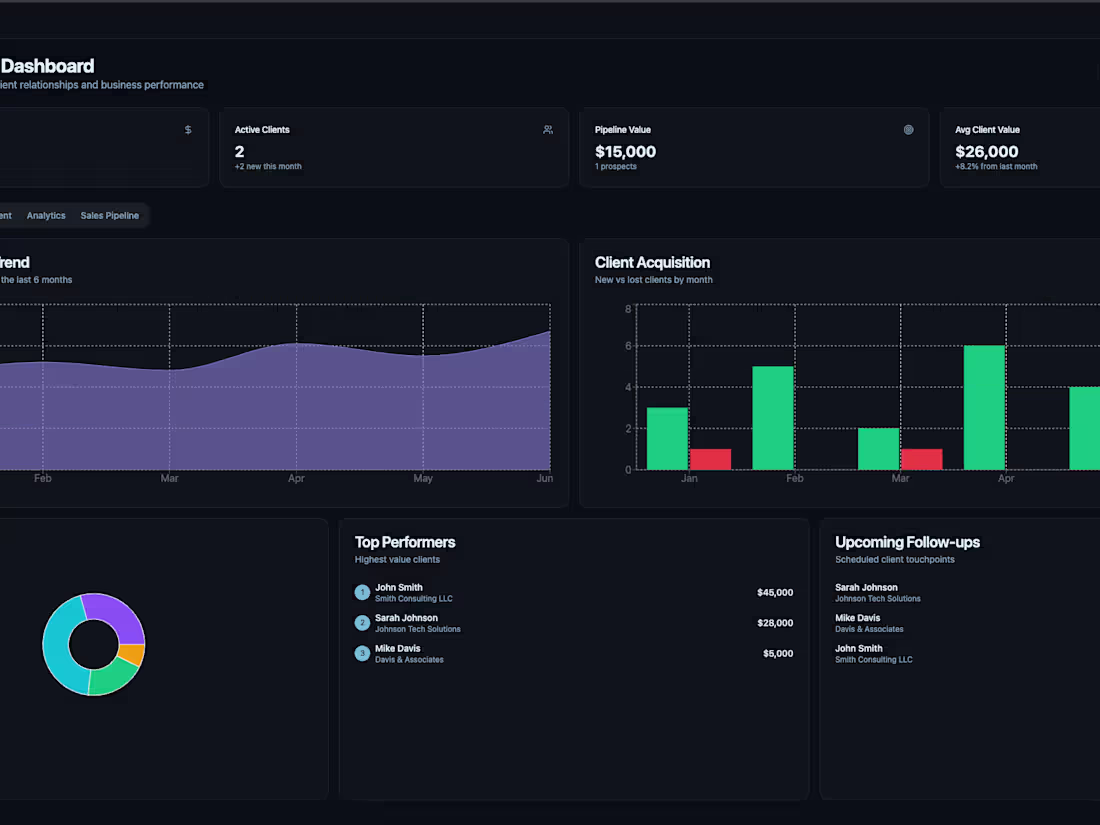Open the Sales Pipeline tab
Image resolution: width=1100 pixels, height=825 pixels.
[x=109, y=215]
